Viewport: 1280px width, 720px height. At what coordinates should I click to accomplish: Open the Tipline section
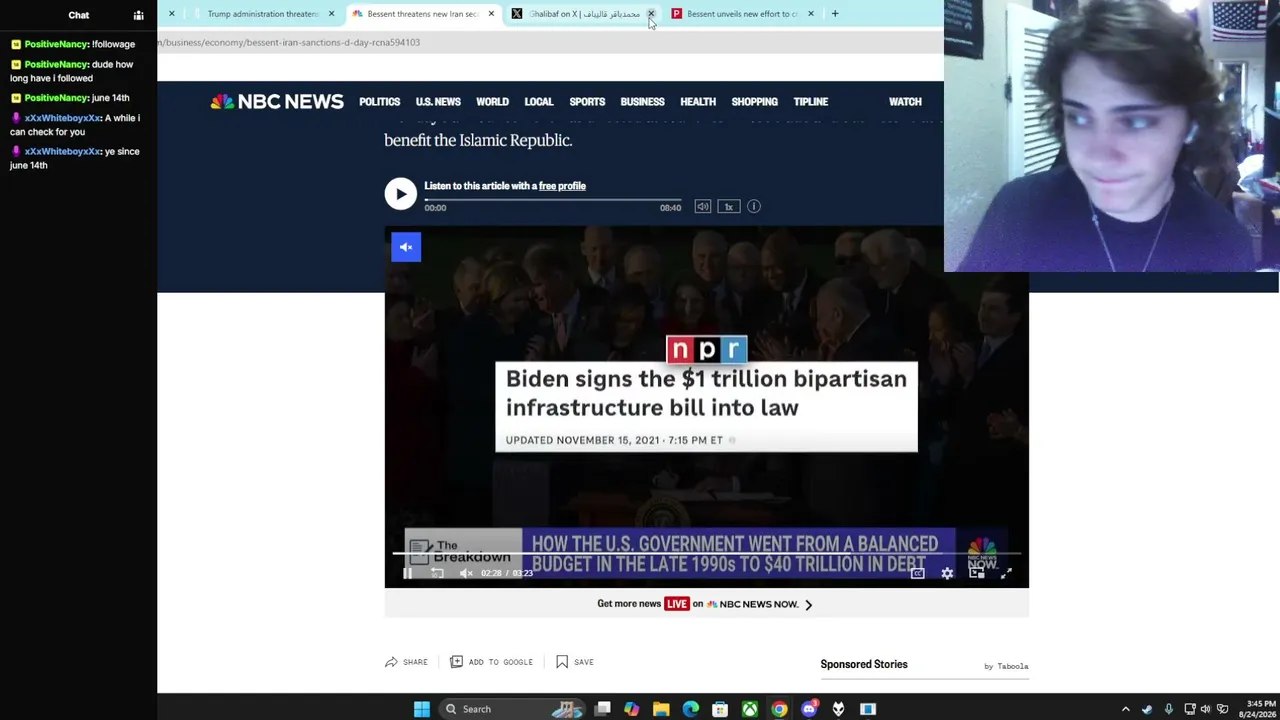coord(811,102)
